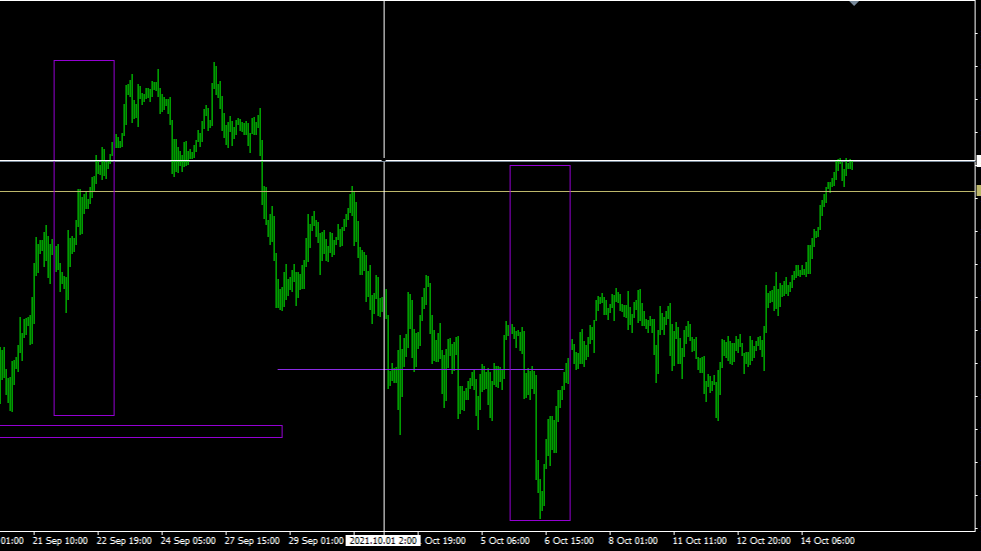This screenshot has height=551, width=981.
Task: Click the white price marker on price scale
Action: pos(978,161)
